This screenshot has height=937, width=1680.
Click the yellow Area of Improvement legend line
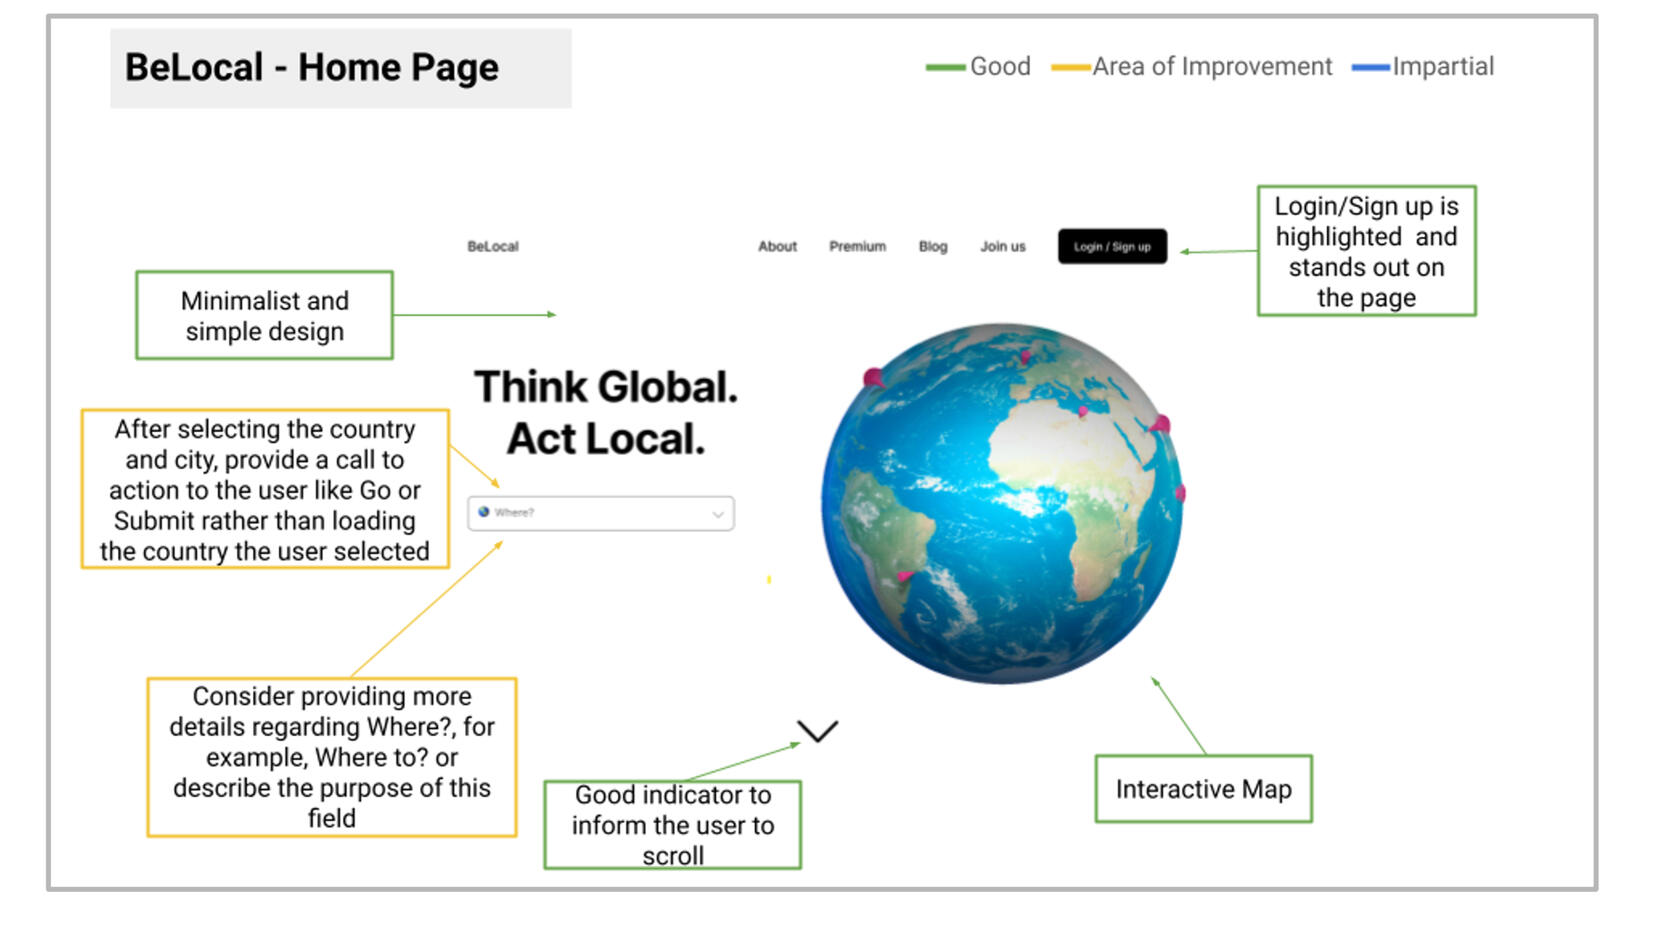pos(1070,68)
